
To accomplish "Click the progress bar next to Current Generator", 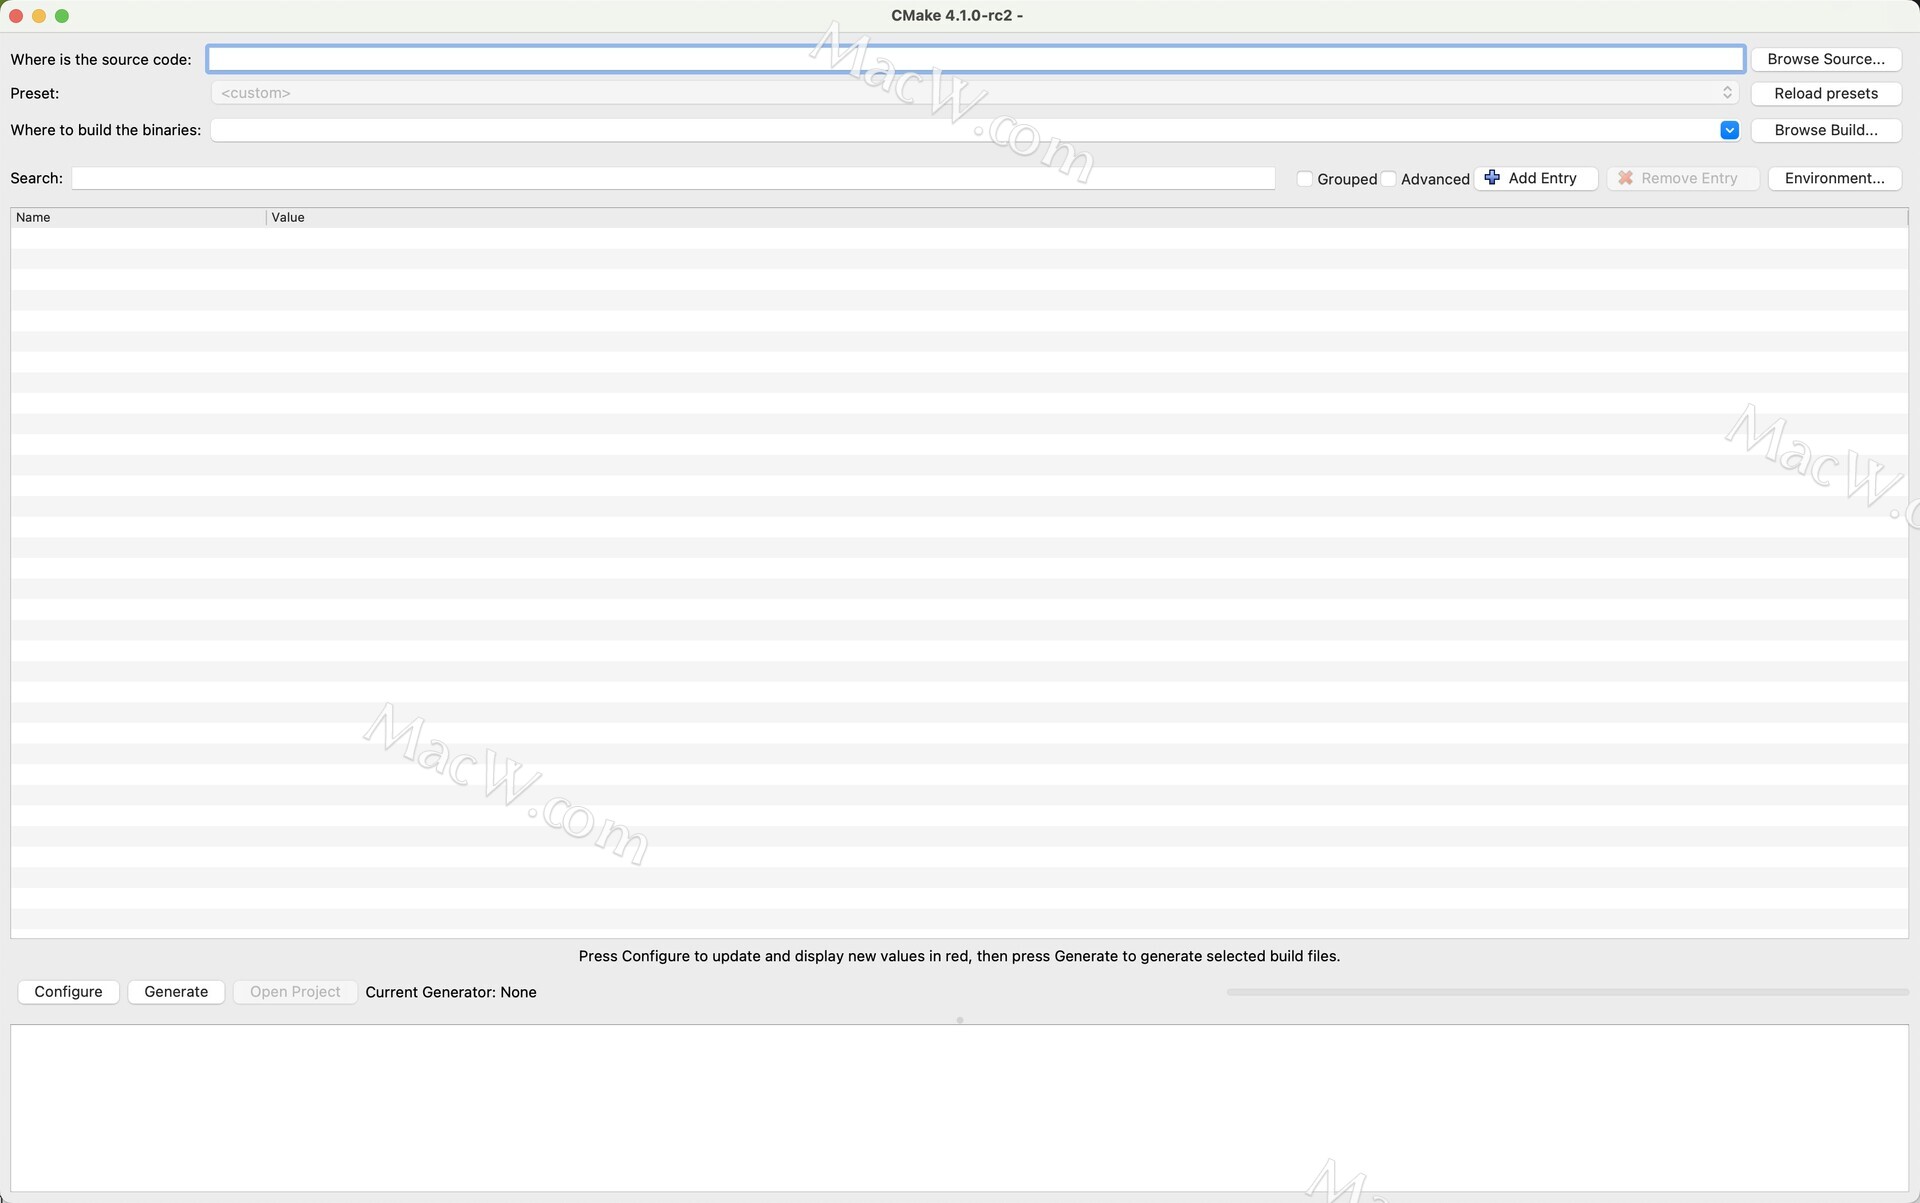I will [1567, 992].
